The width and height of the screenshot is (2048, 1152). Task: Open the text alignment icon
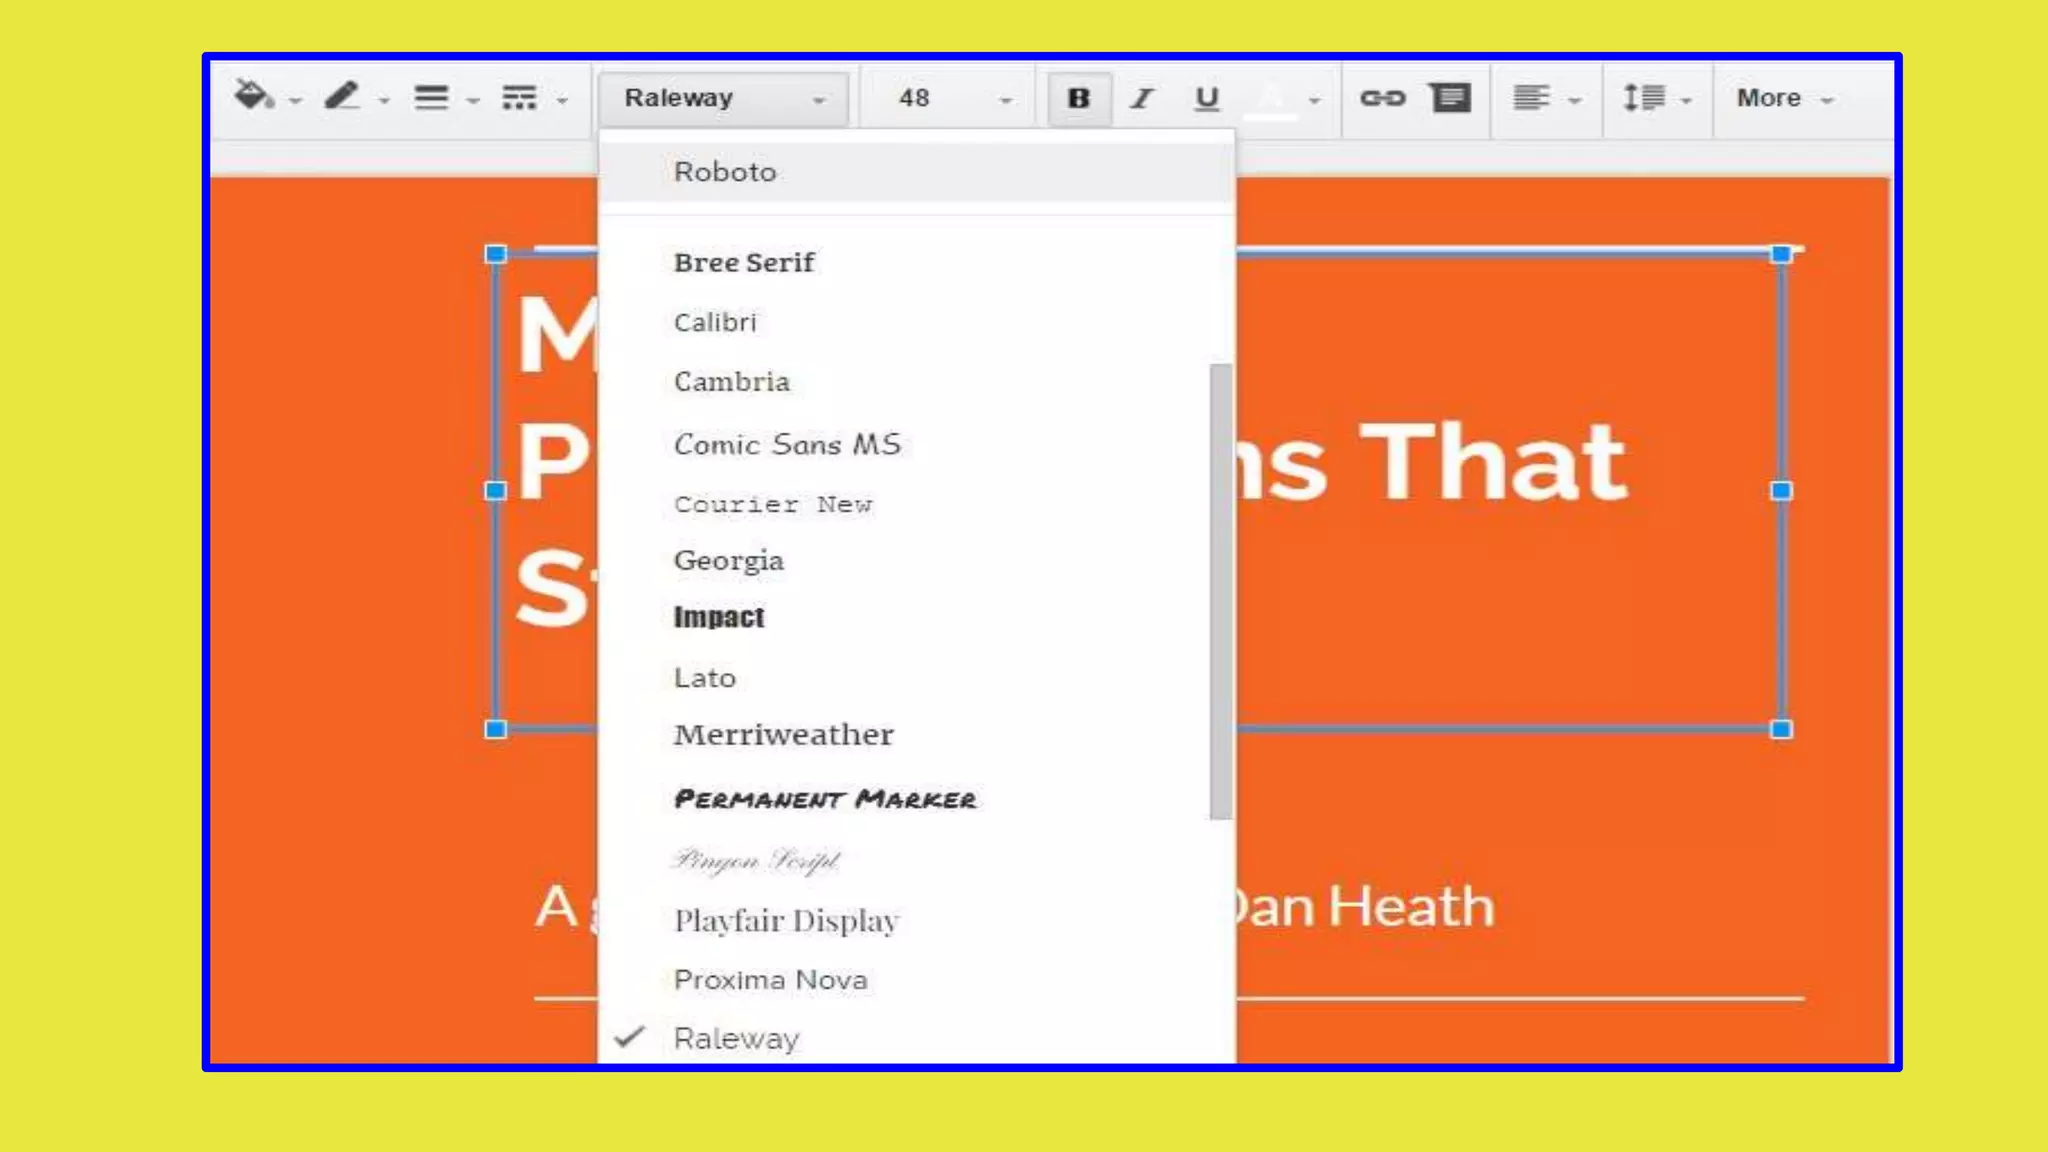1531,98
